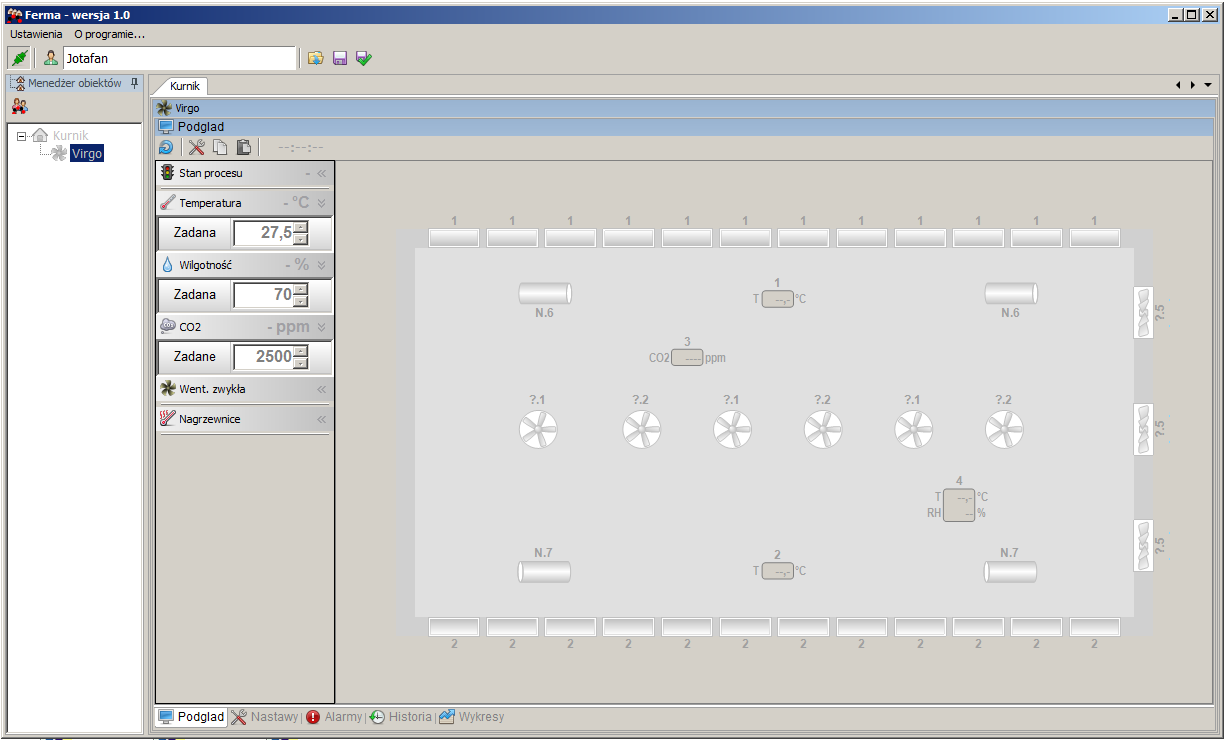The height and width of the screenshot is (740, 1225).
Task: Click the Virgo panel header bar
Action: [x=684, y=108]
